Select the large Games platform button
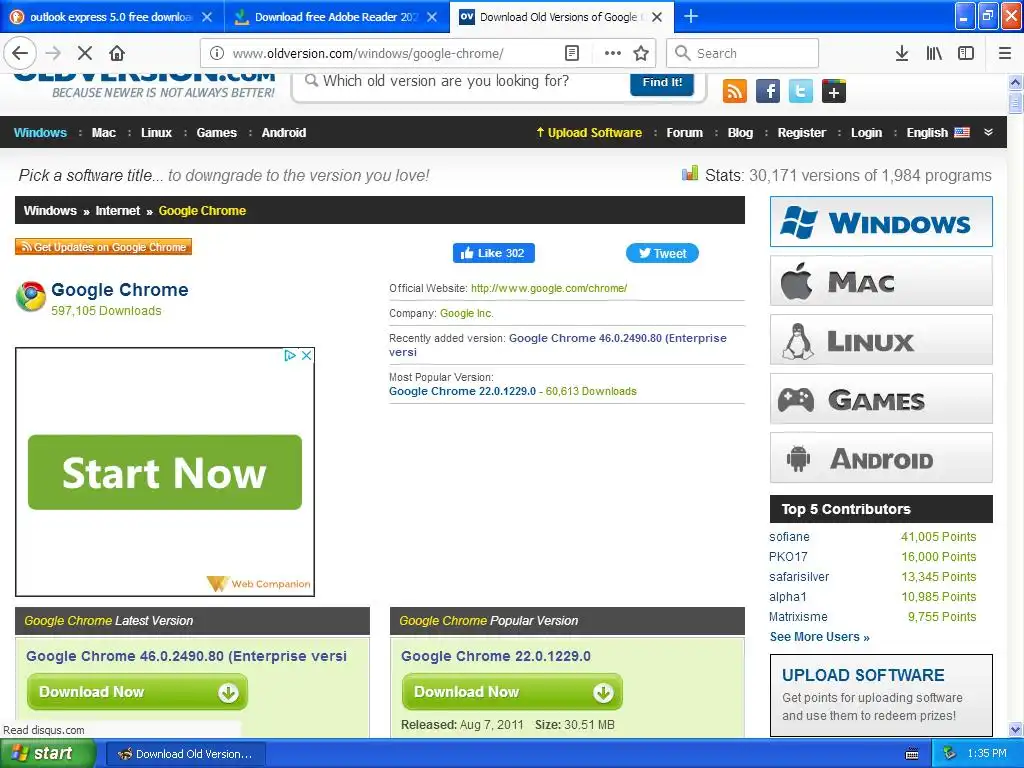1024x768 pixels. [x=881, y=398]
